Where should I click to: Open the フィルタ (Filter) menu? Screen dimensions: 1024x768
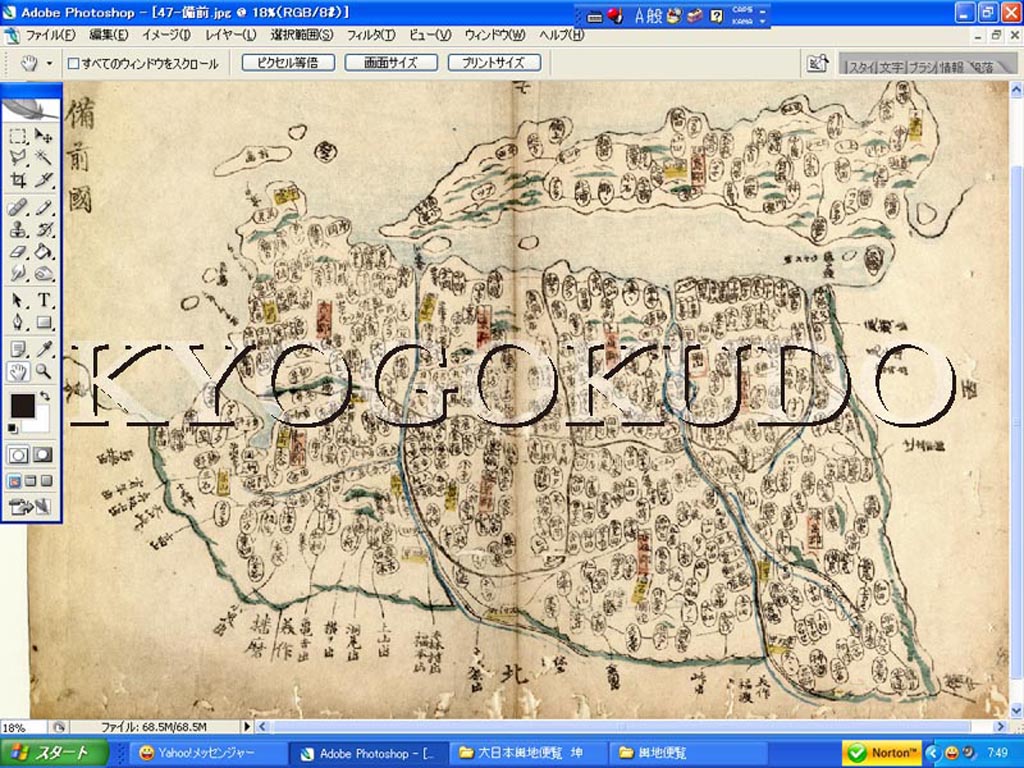[370, 35]
